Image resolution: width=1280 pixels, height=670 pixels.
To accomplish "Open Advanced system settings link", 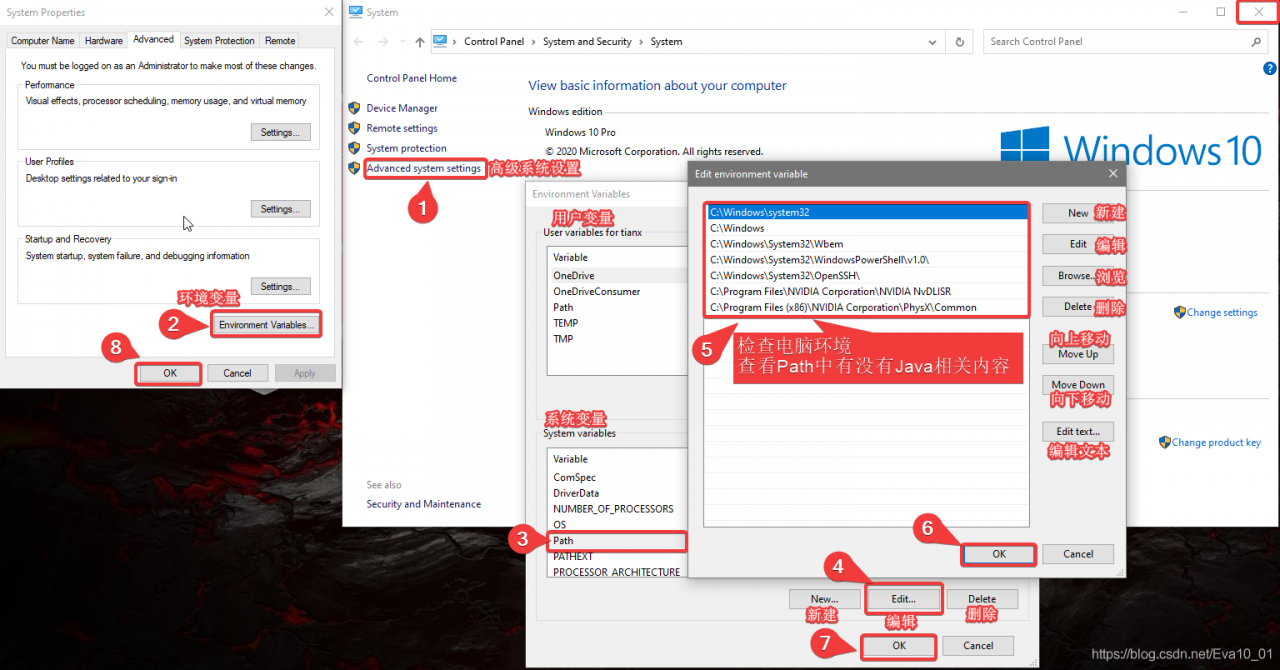I will click(424, 168).
